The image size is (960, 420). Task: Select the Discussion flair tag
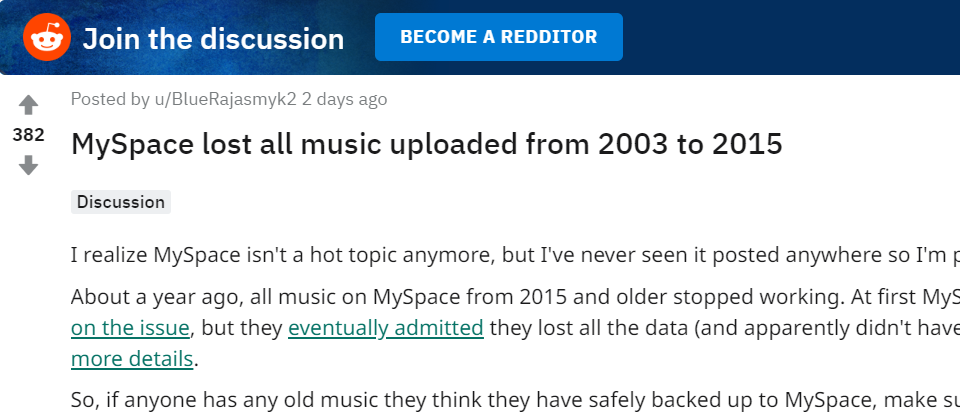point(121,202)
